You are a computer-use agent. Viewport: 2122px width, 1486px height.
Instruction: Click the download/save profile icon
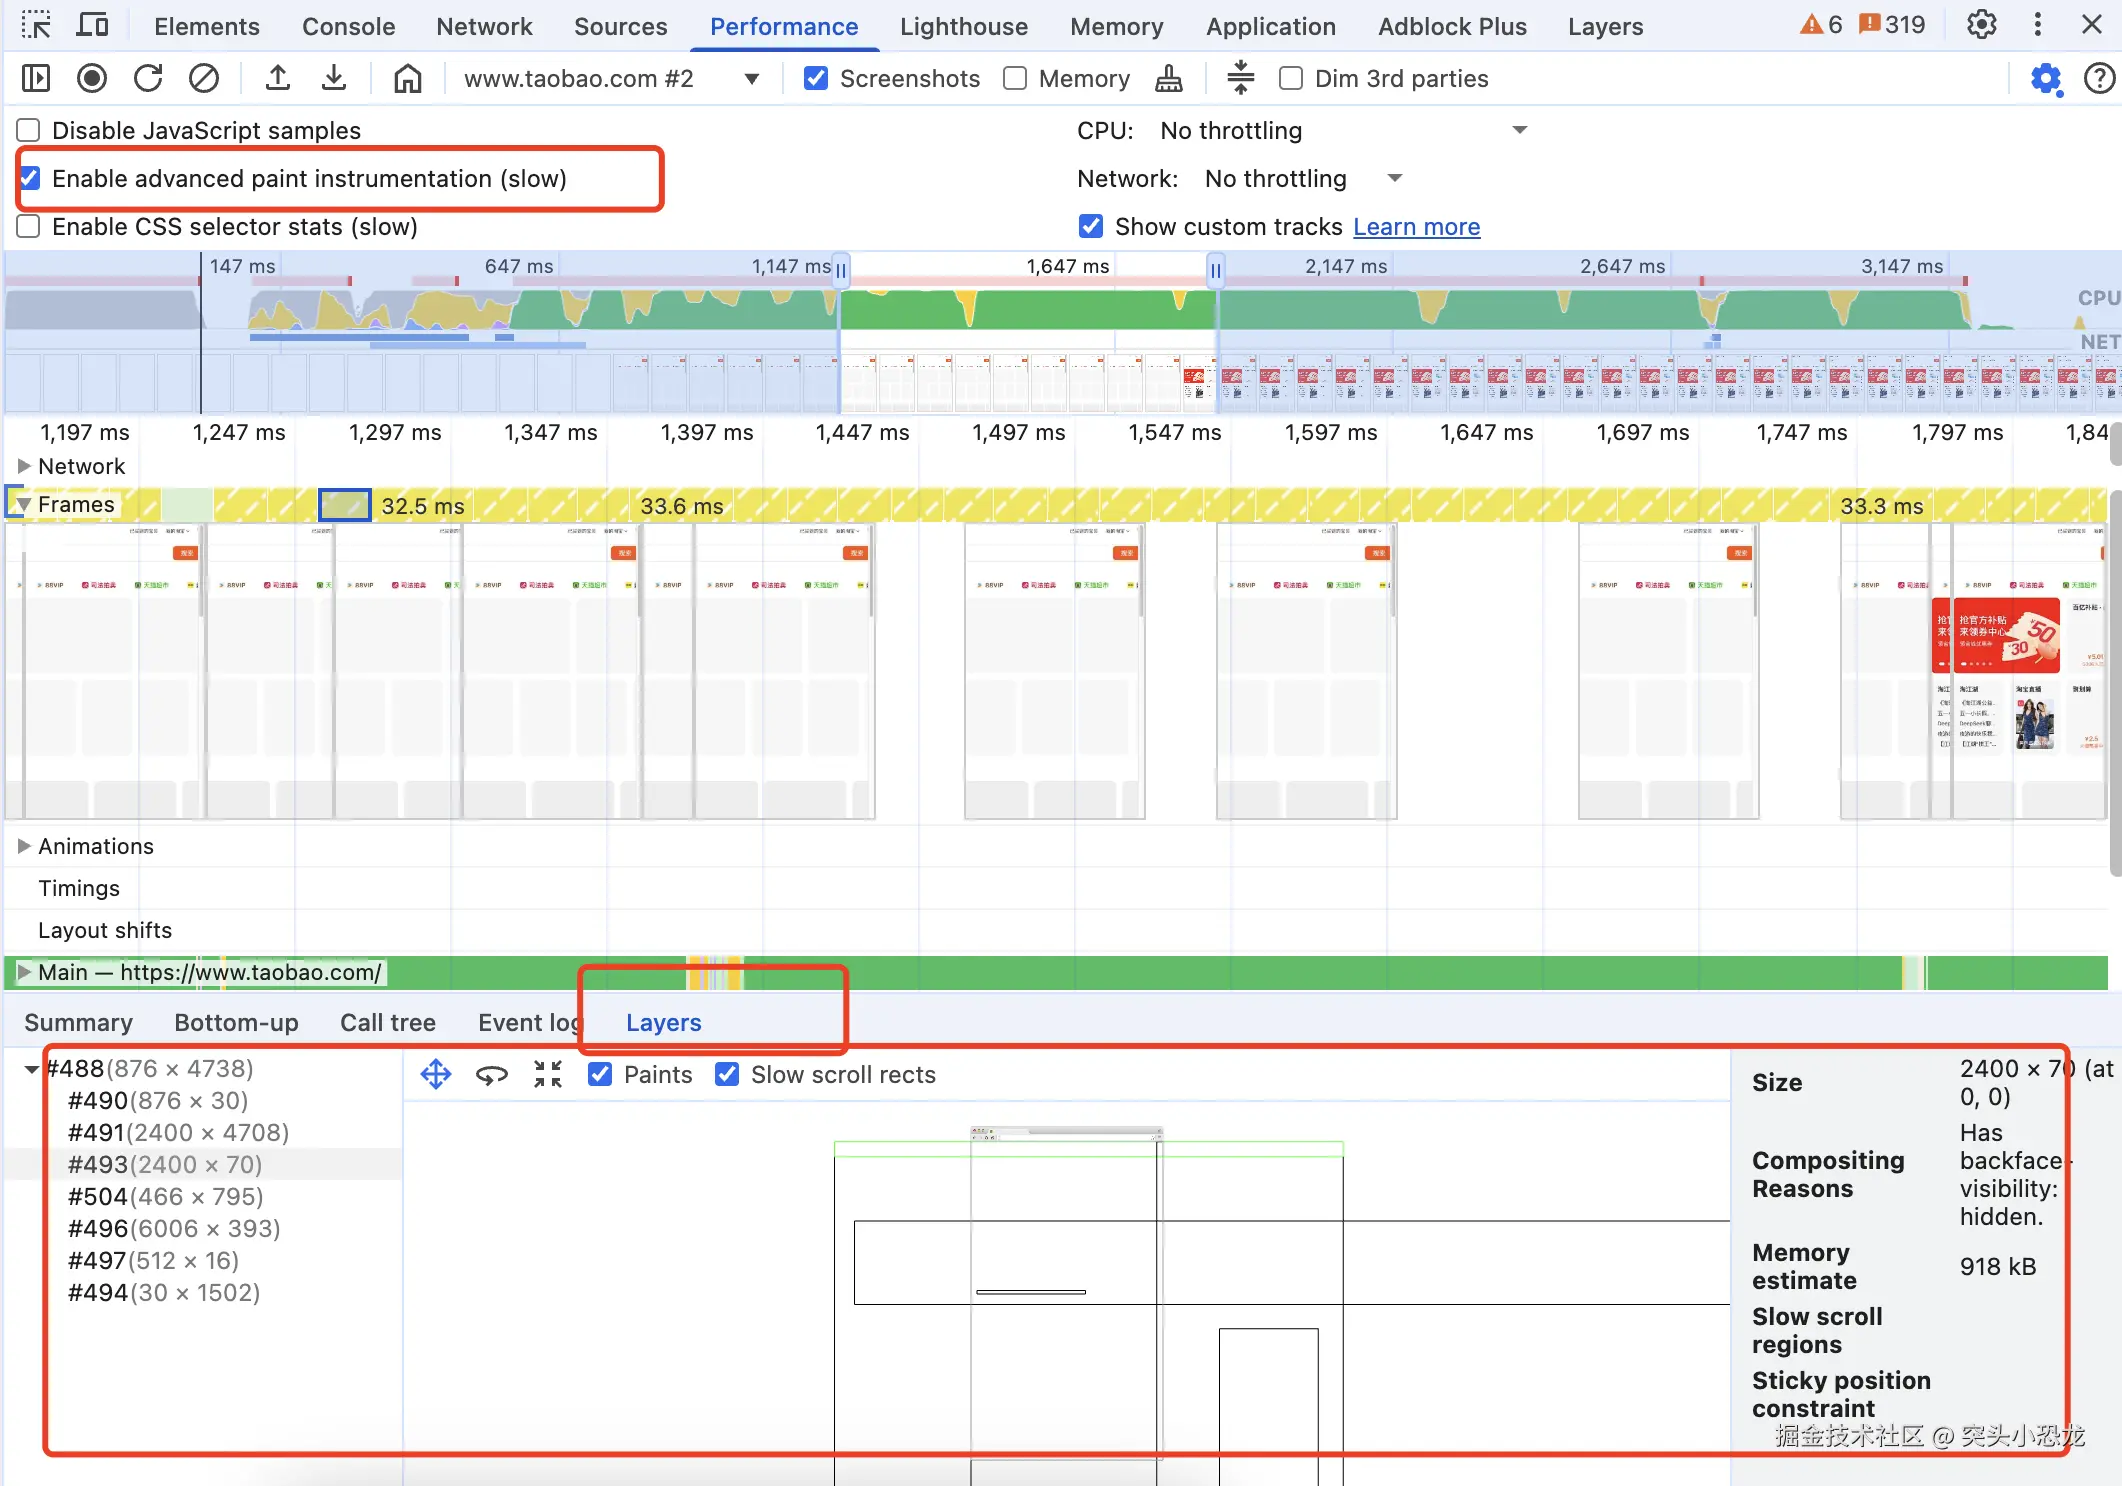[334, 78]
